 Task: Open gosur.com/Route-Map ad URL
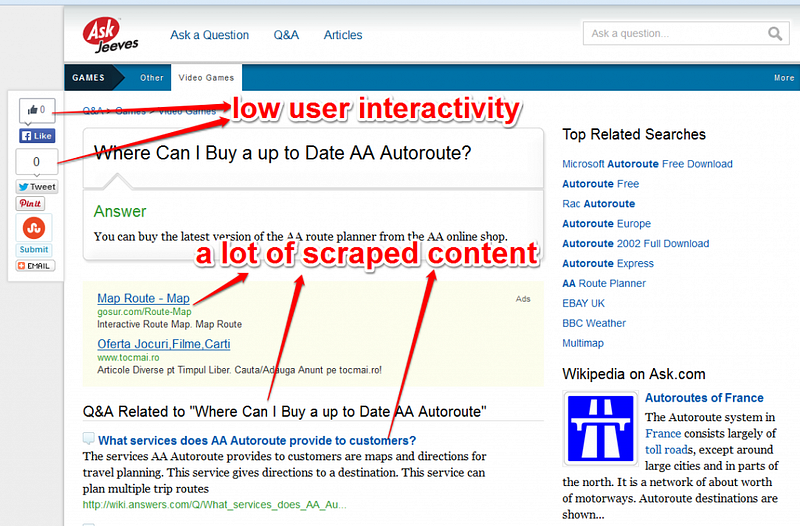click(x=144, y=312)
